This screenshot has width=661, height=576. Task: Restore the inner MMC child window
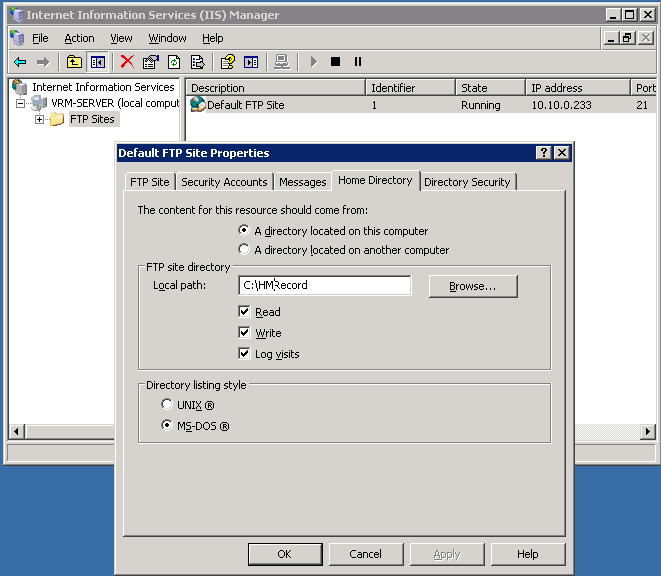click(627, 38)
